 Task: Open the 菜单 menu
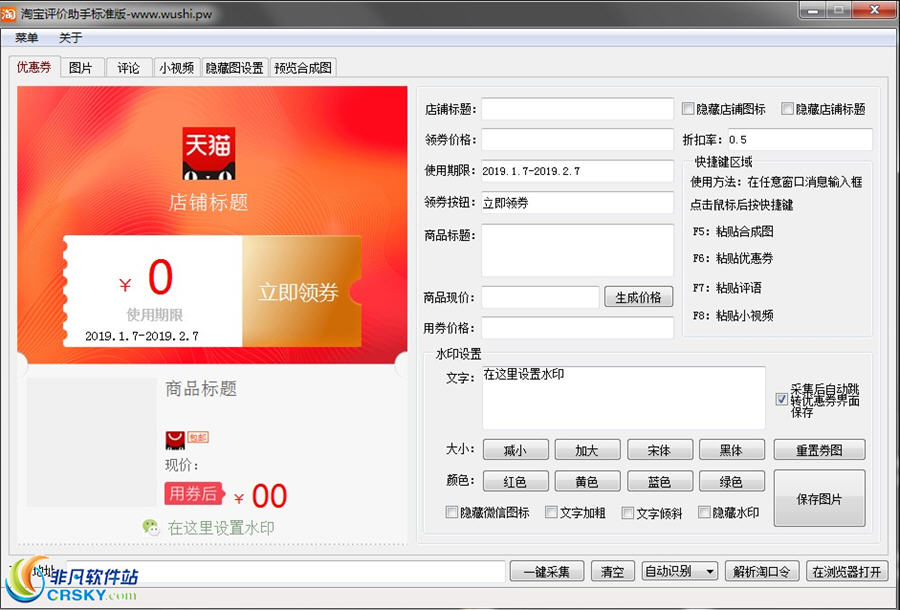(26, 38)
